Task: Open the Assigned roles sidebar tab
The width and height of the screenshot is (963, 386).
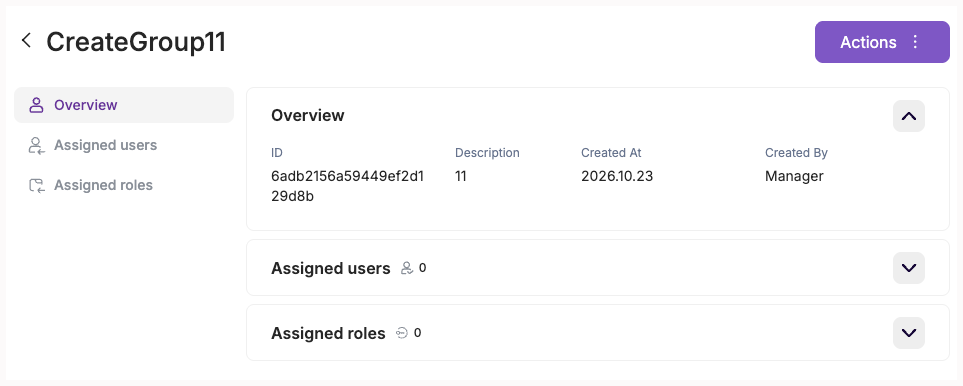Action: [124, 185]
